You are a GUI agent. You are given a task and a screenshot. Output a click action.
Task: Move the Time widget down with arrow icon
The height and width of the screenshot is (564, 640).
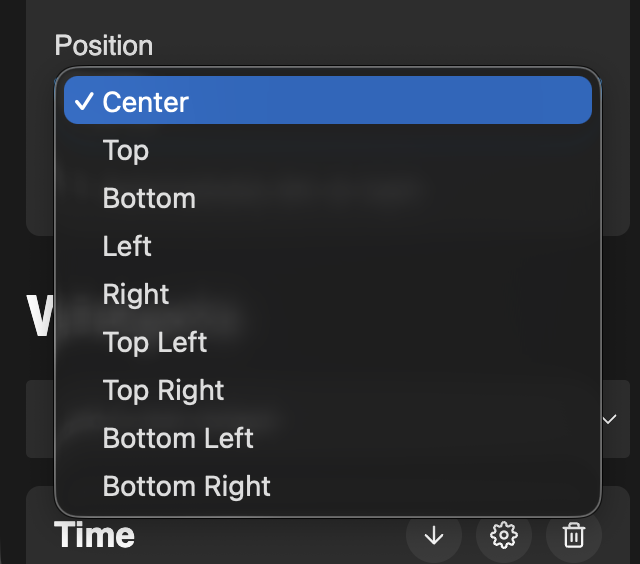pos(433,537)
